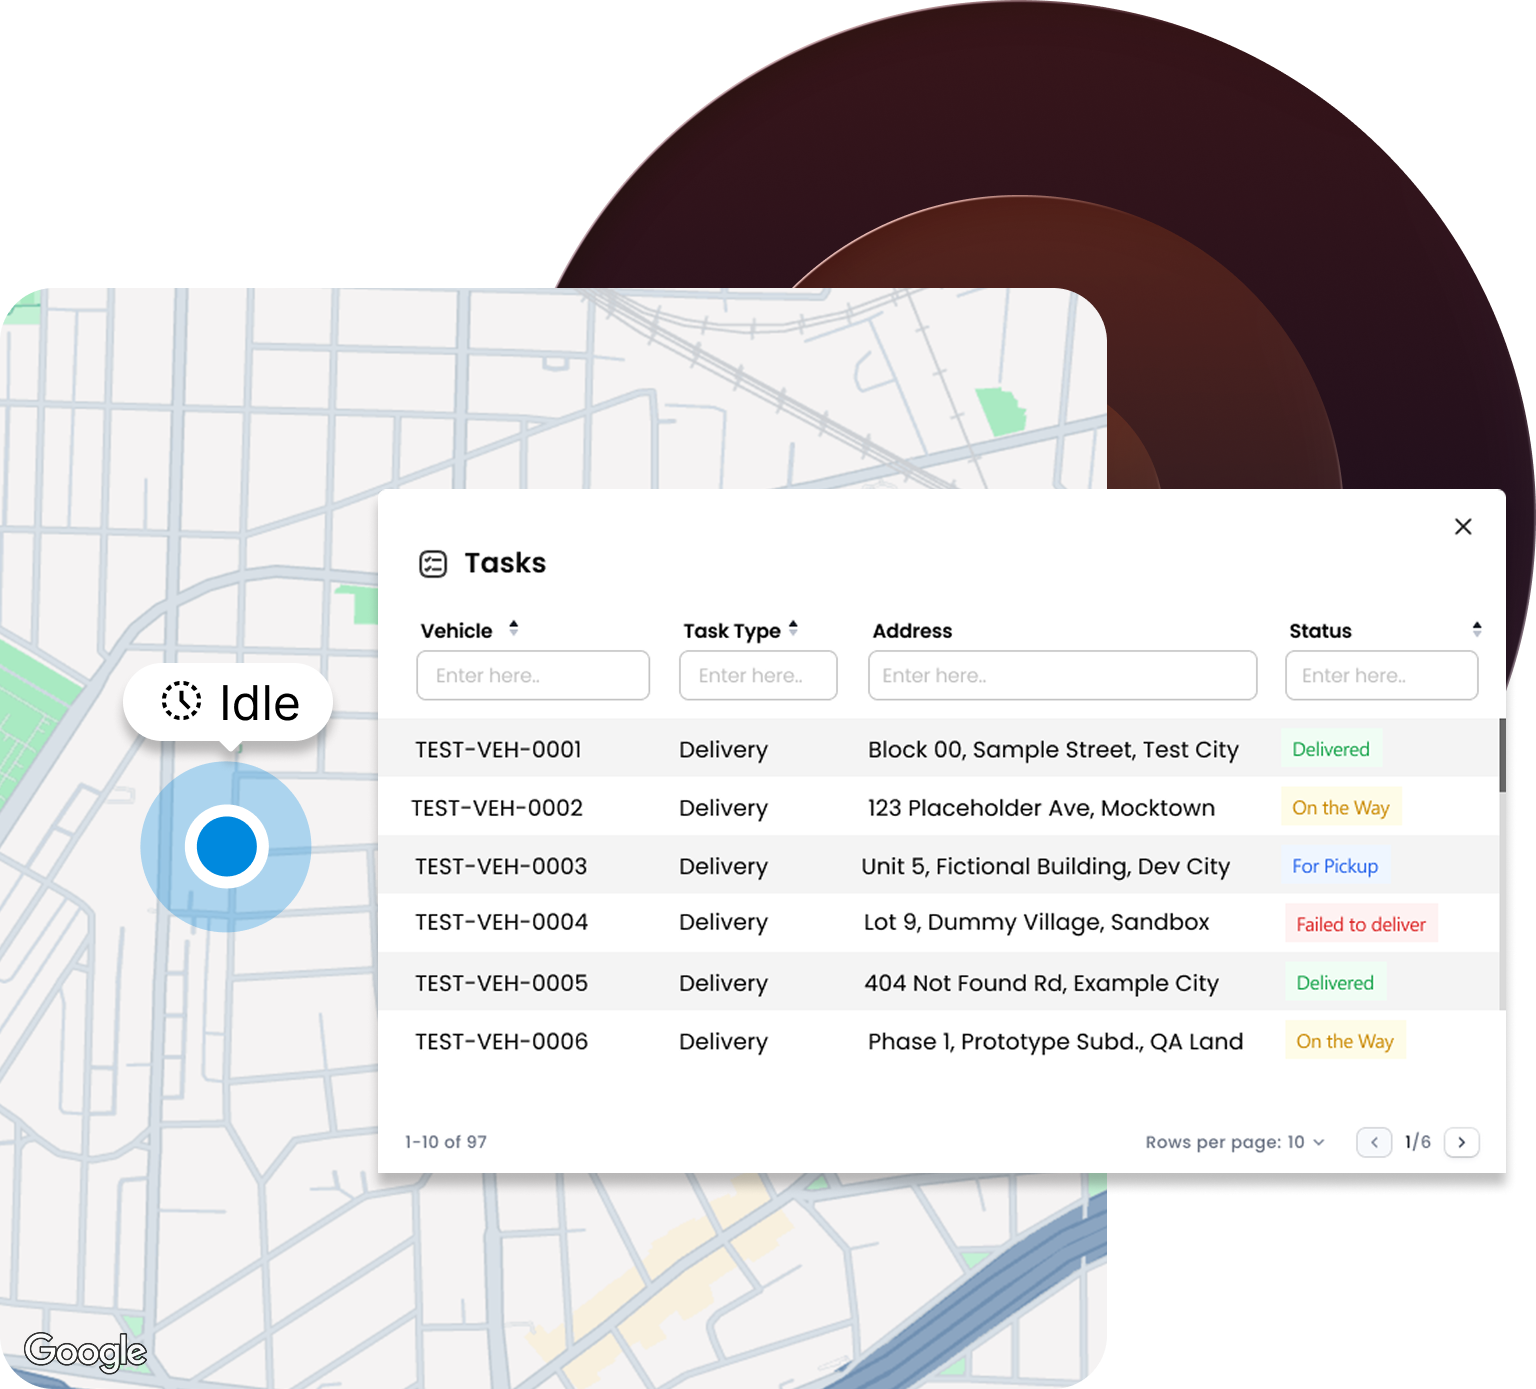The height and width of the screenshot is (1389, 1536).
Task: Close the Tasks panel with the X icon
Action: pyautogui.click(x=1463, y=526)
